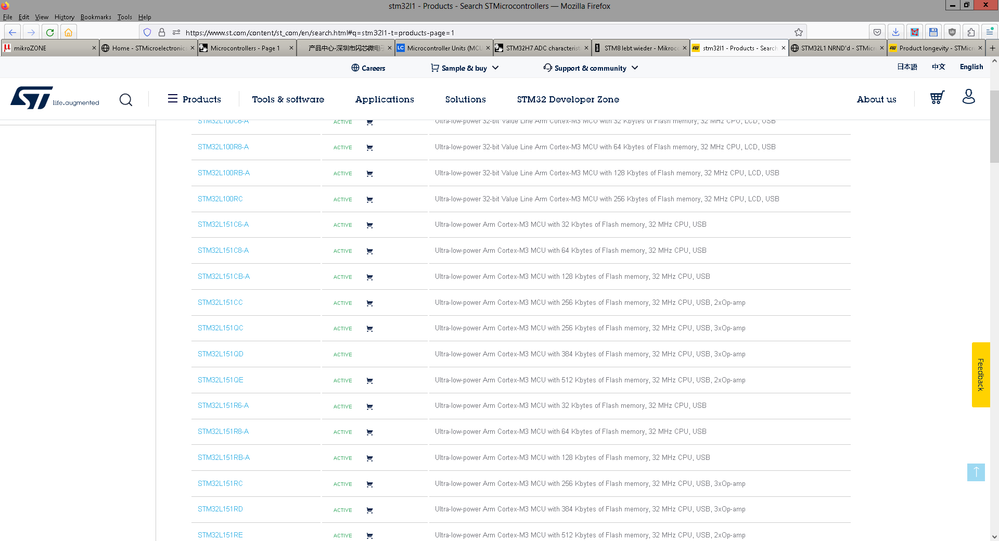Click cart icon for STM32L151RD row
This screenshot has width=999, height=541.
[370, 510]
